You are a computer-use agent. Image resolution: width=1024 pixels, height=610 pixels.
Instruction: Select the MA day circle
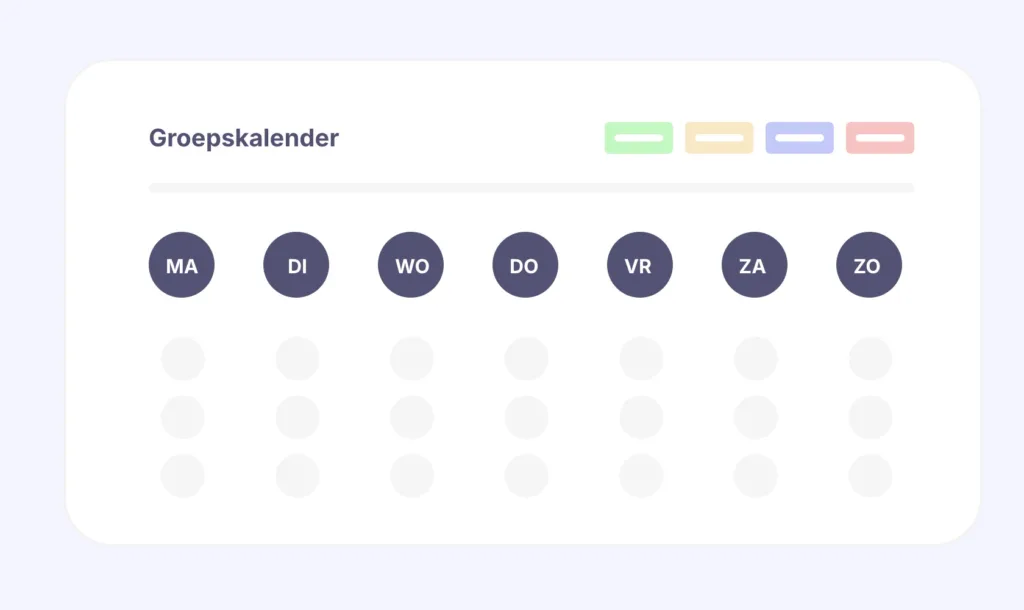(181, 265)
